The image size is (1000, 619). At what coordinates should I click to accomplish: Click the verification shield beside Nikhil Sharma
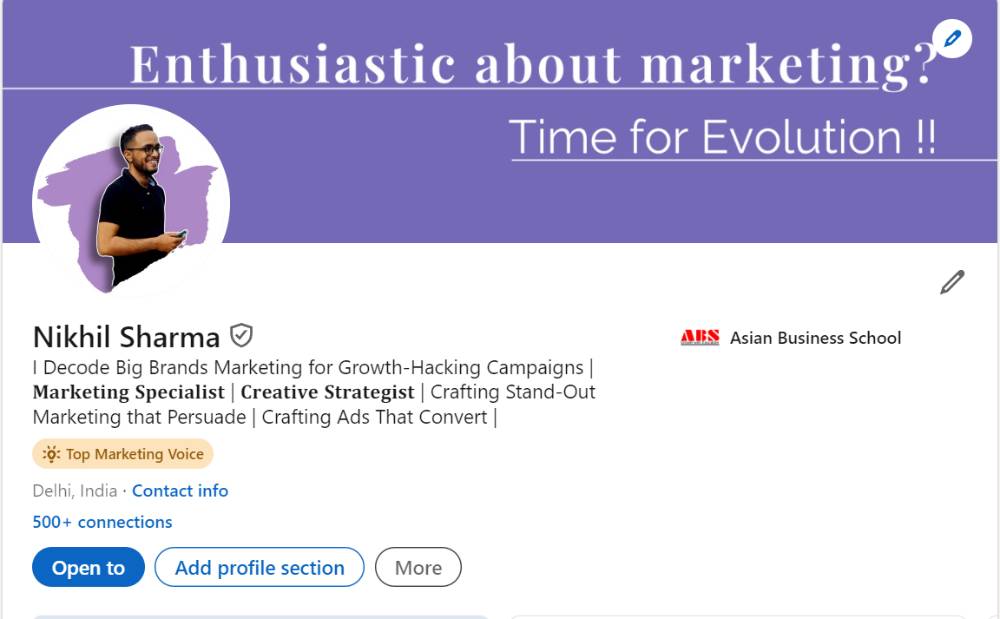tap(241, 335)
